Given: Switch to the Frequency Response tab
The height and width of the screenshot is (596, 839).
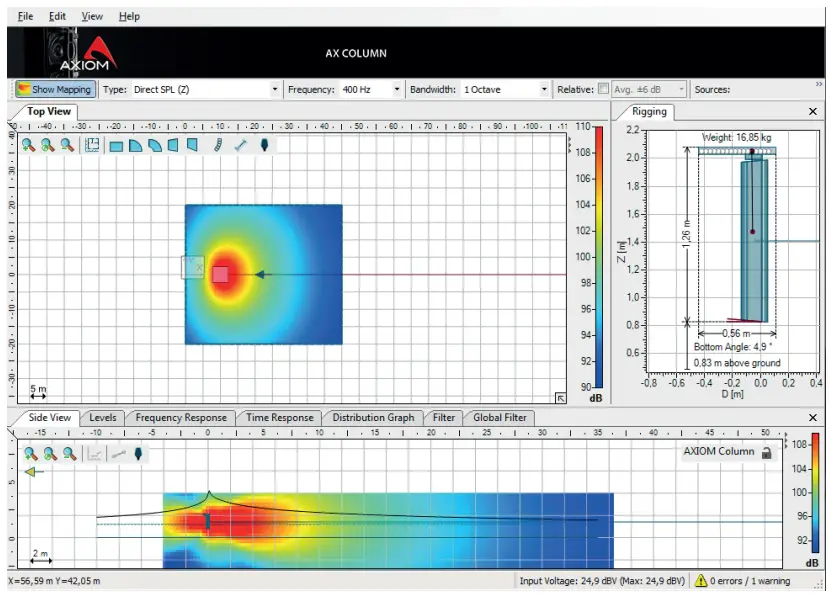Looking at the screenshot, I should [x=181, y=417].
